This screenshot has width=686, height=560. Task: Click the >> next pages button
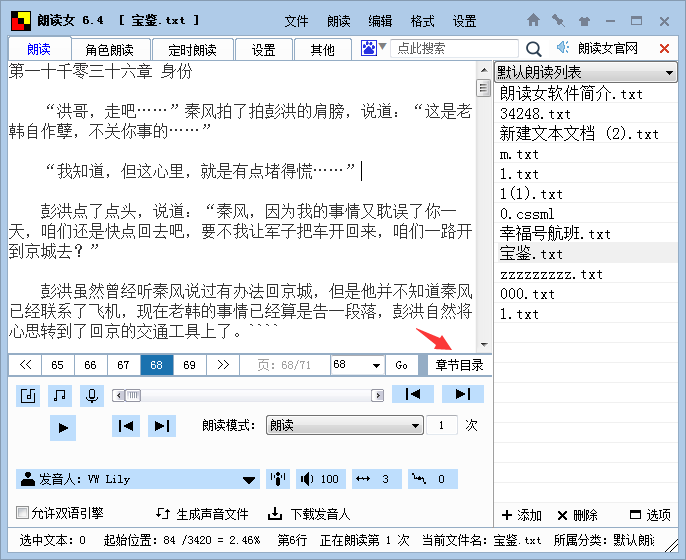223,364
